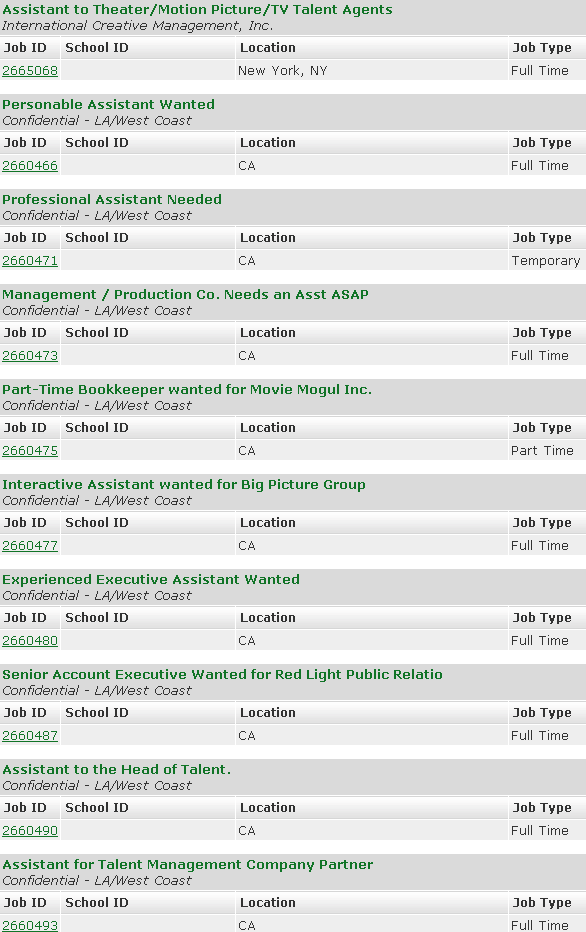Click Assistant to Theater/Motion Picture/TV Talent Agents title

click(x=197, y=10)
